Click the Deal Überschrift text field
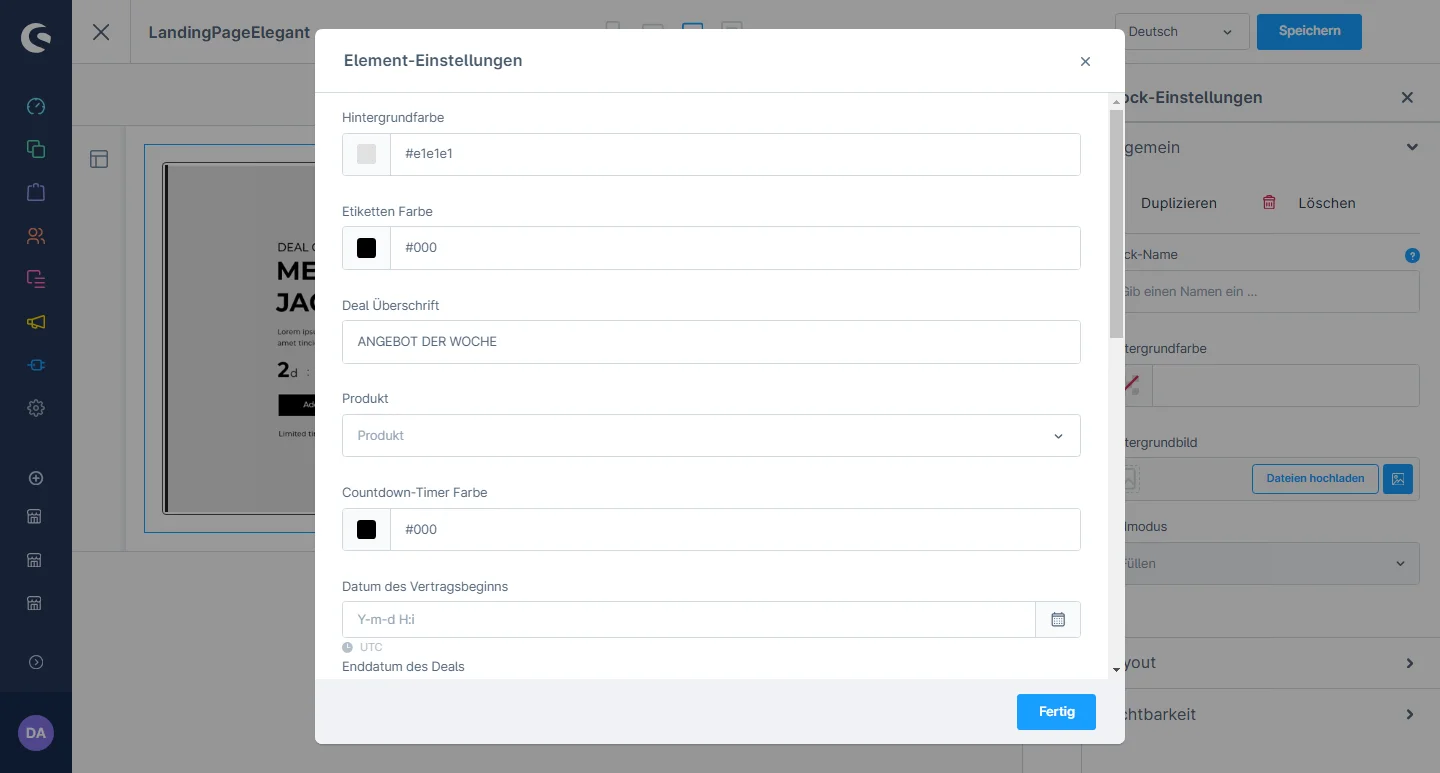Screen dimensions: 1440x773 click(x=711, y=342)
